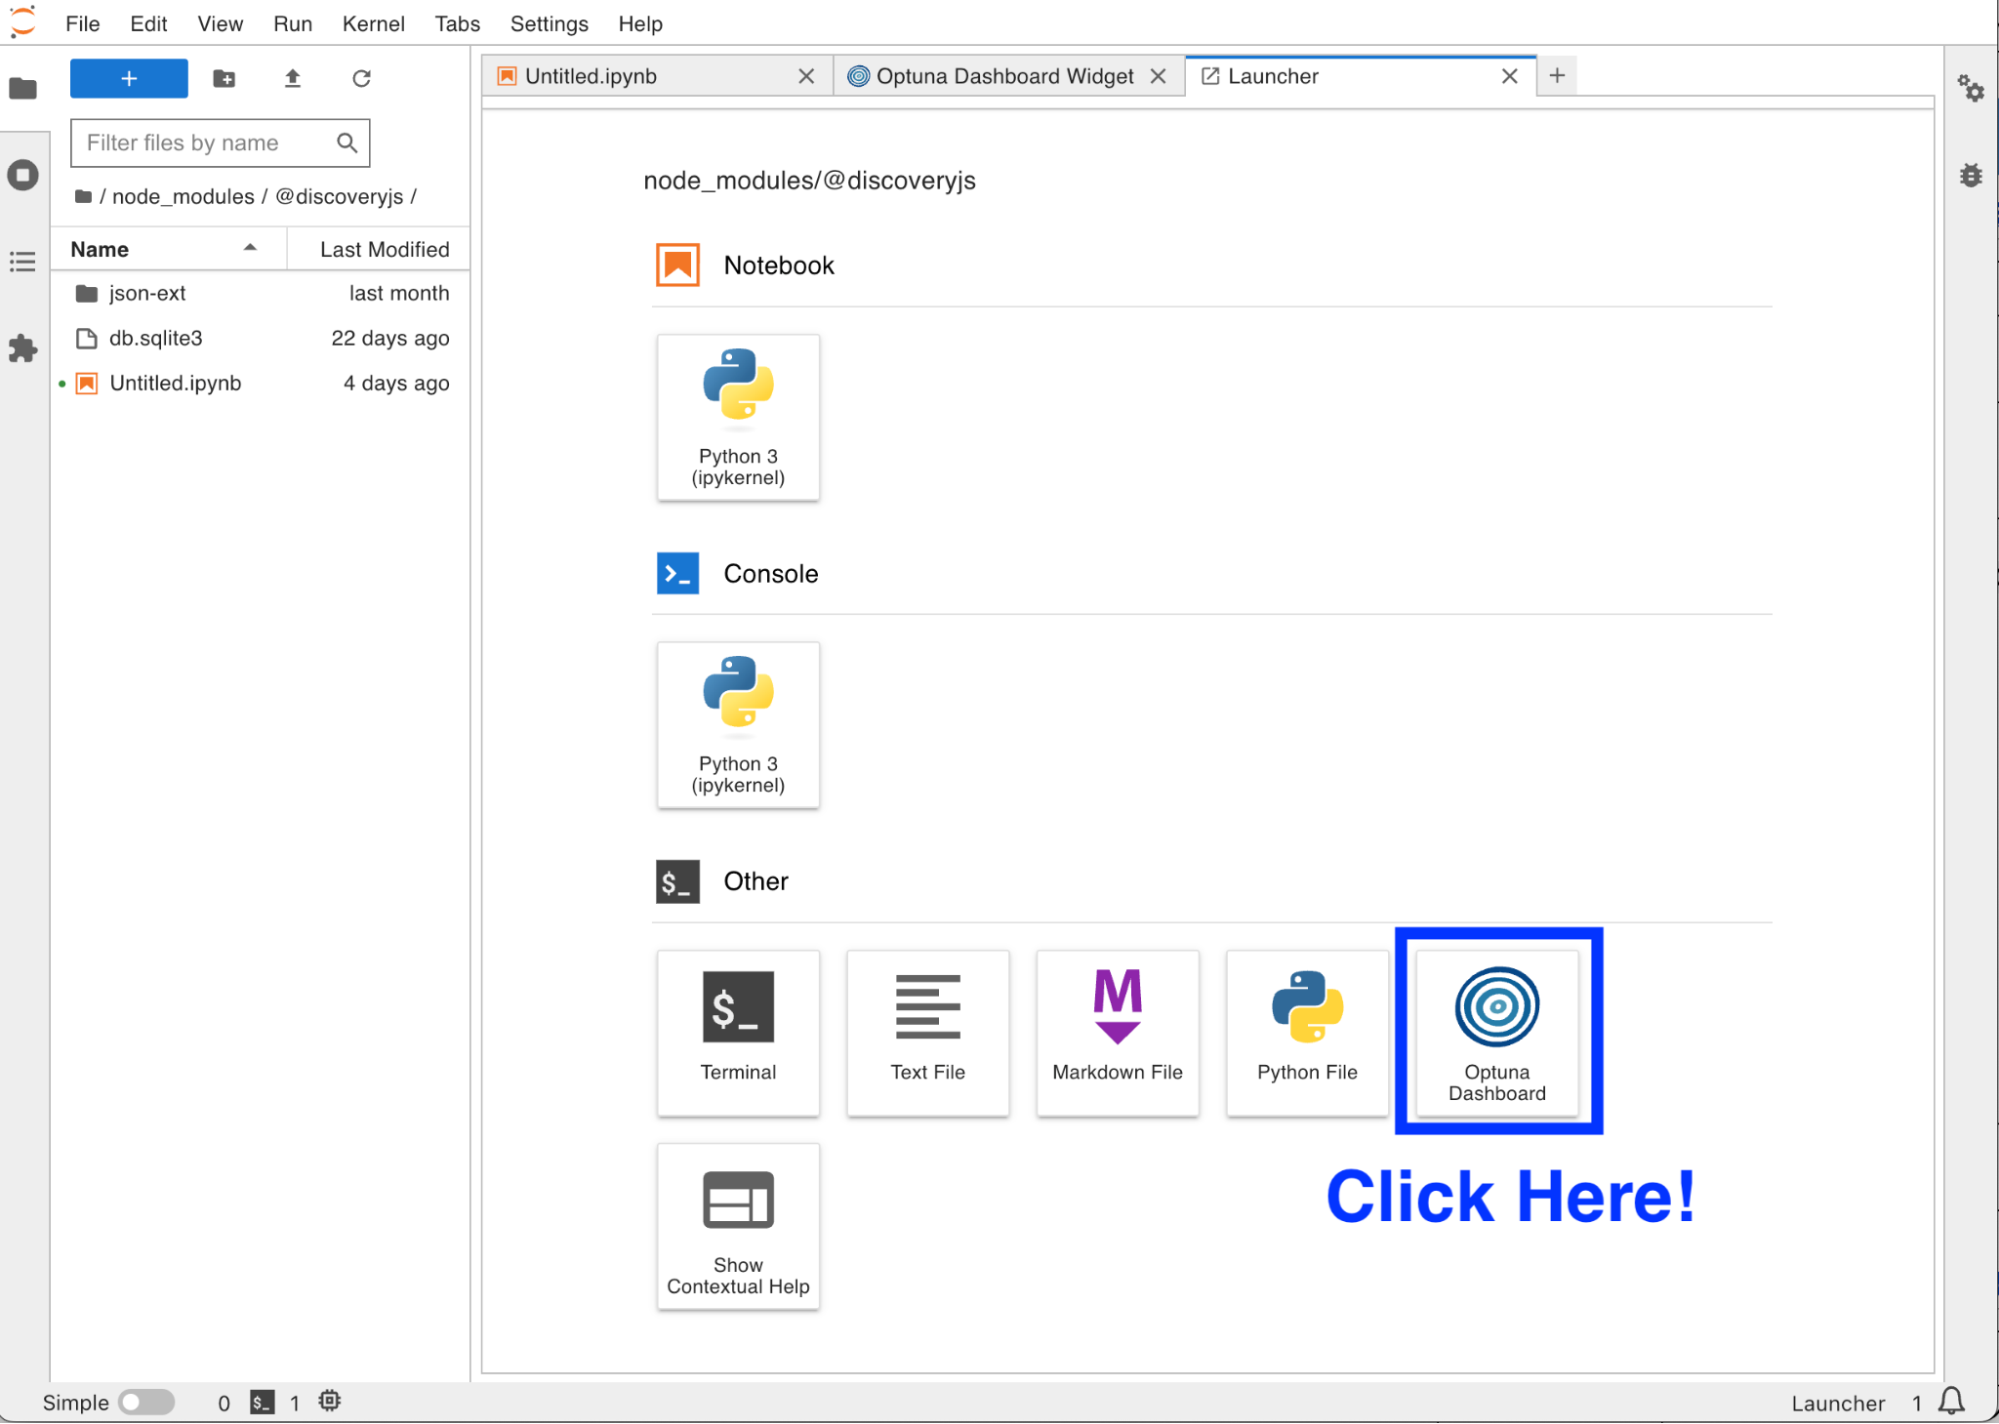
Task: Select the db.sqlite3 file
Action: [x=260, y=338]
